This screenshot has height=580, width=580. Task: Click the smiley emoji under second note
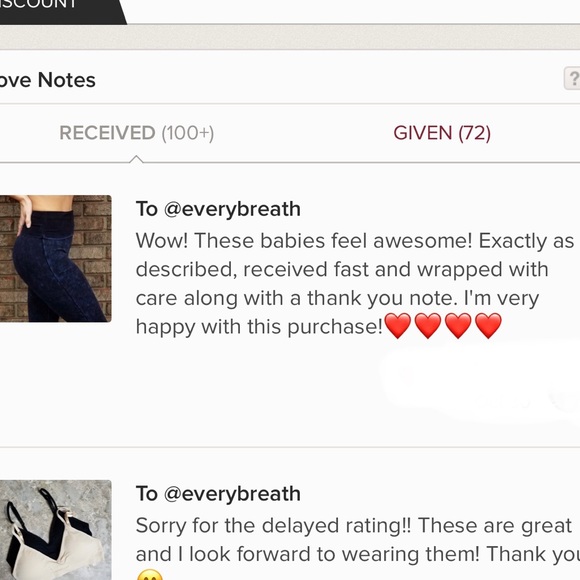149,575
